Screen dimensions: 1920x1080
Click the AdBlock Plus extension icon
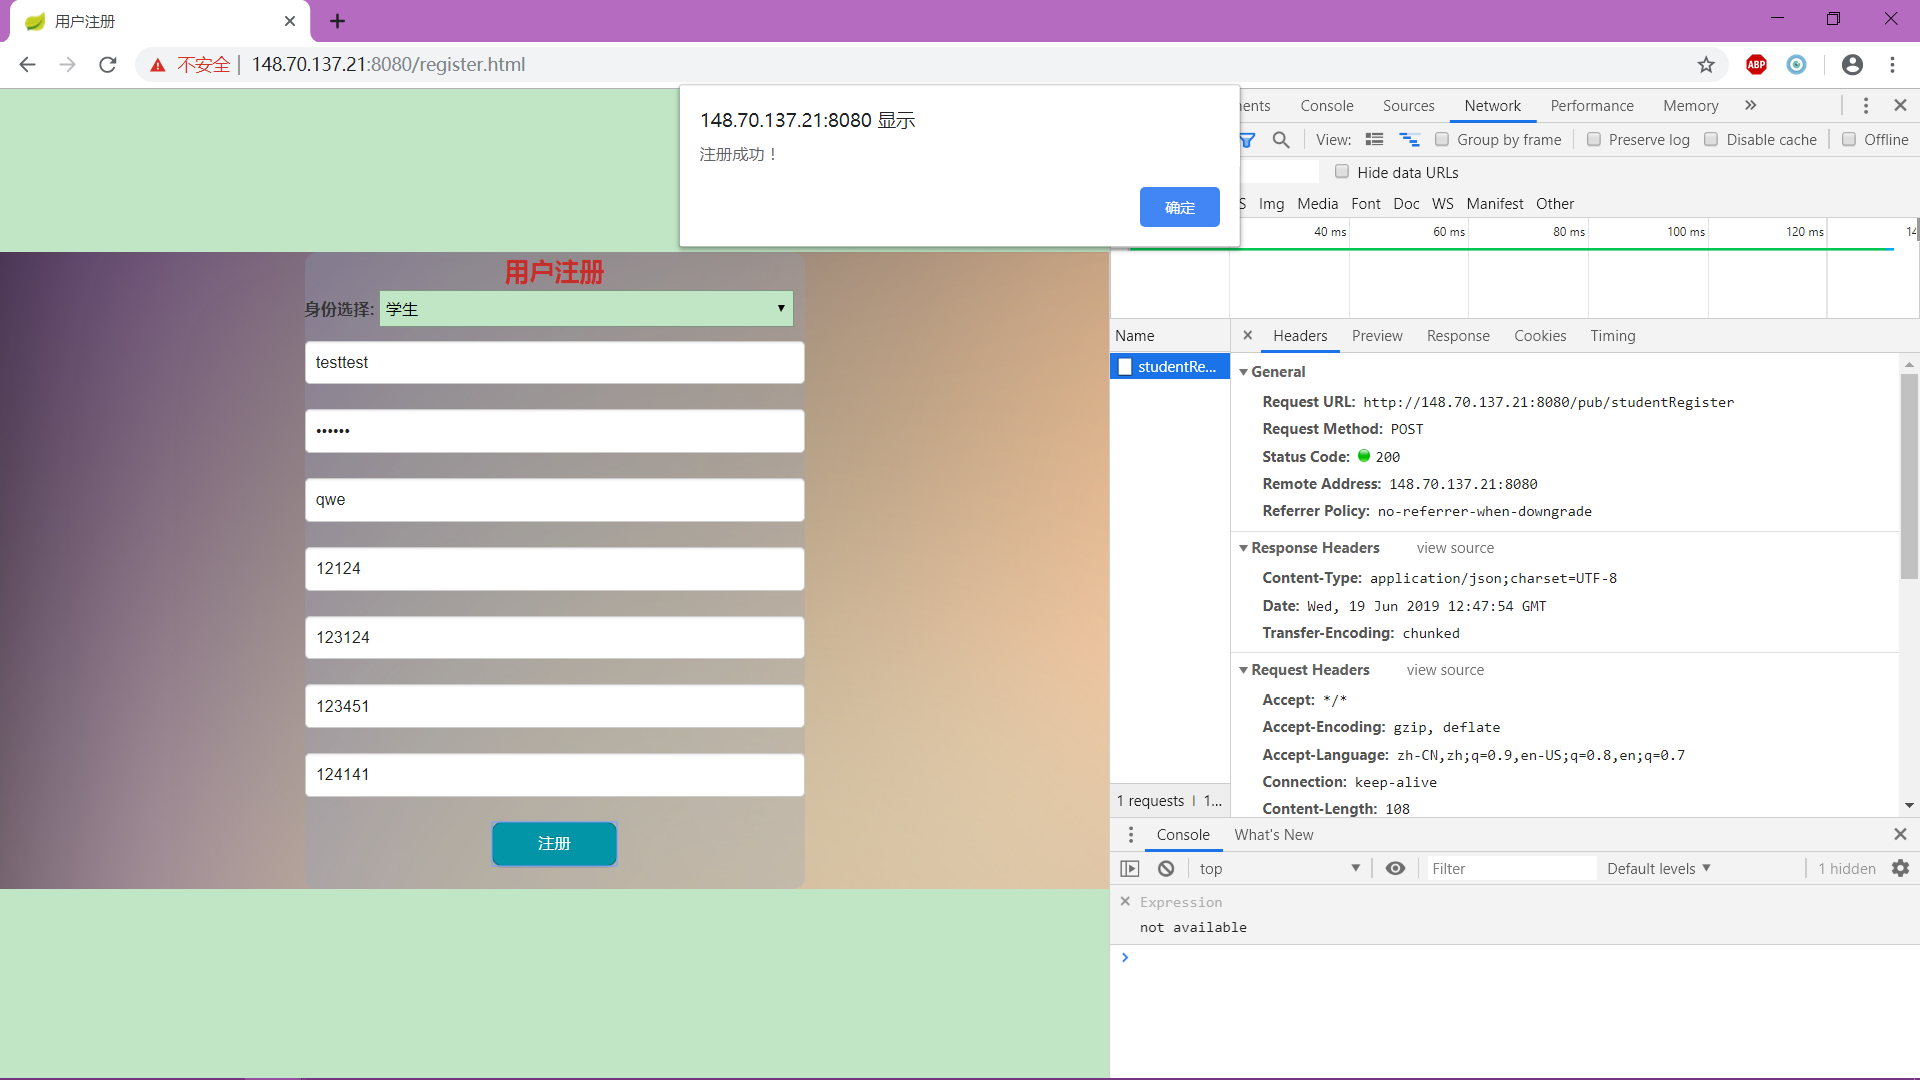tap(1756, 64)
